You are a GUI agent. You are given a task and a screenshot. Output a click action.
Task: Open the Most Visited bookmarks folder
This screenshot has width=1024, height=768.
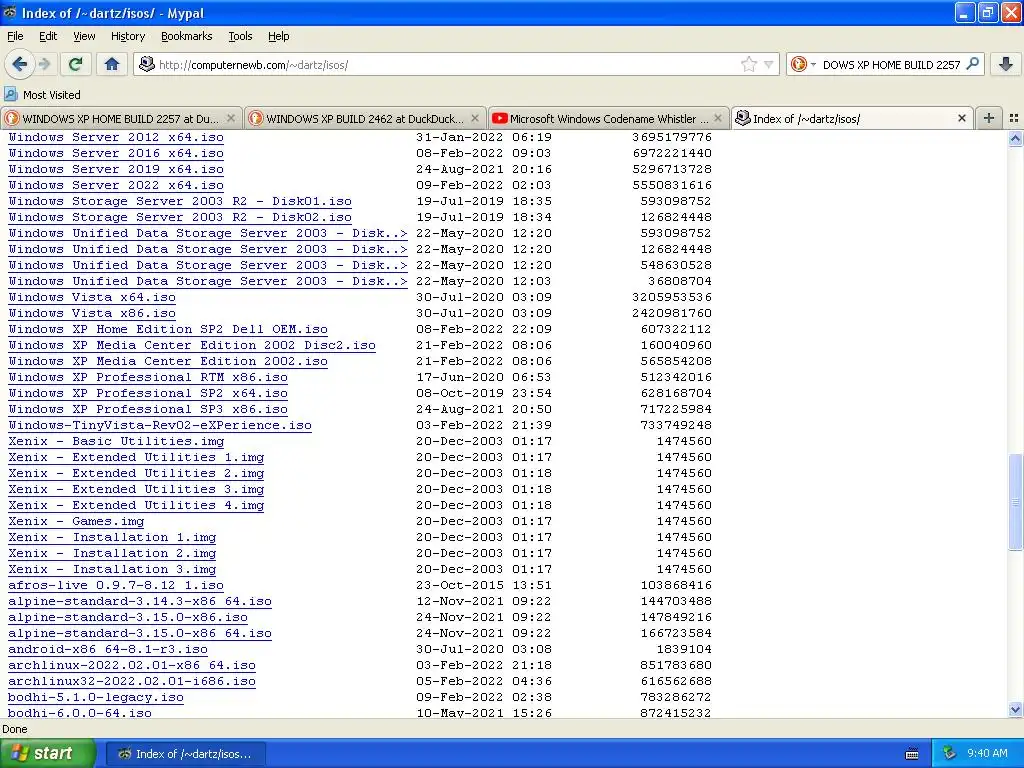click(42, 95)
